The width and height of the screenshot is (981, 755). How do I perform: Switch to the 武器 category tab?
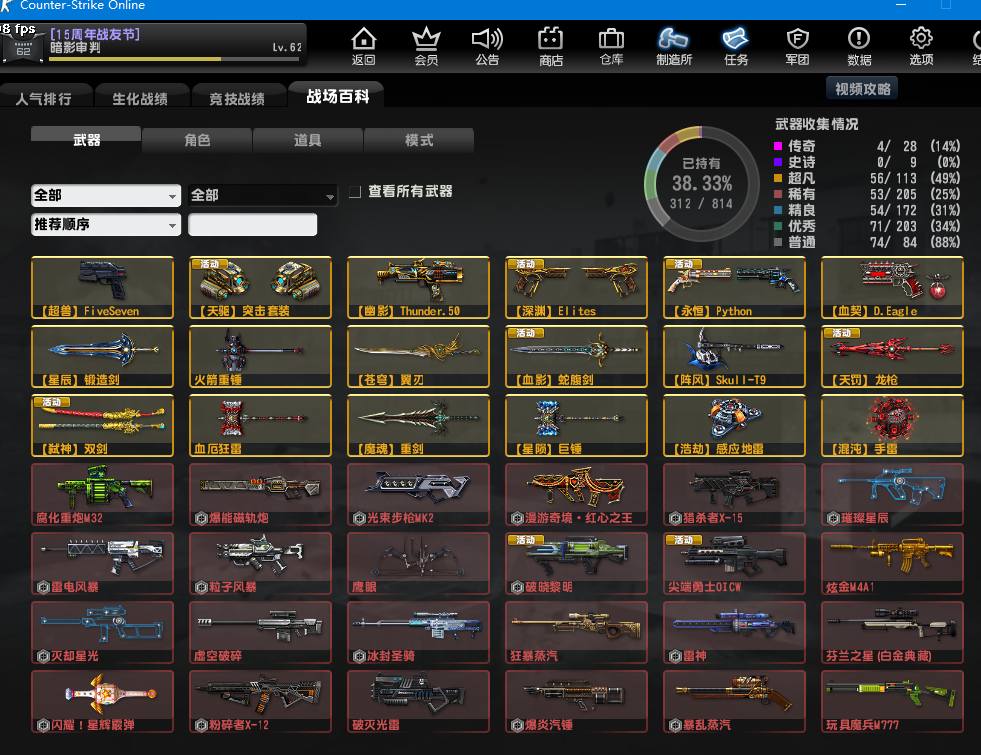tap(86, 139)
